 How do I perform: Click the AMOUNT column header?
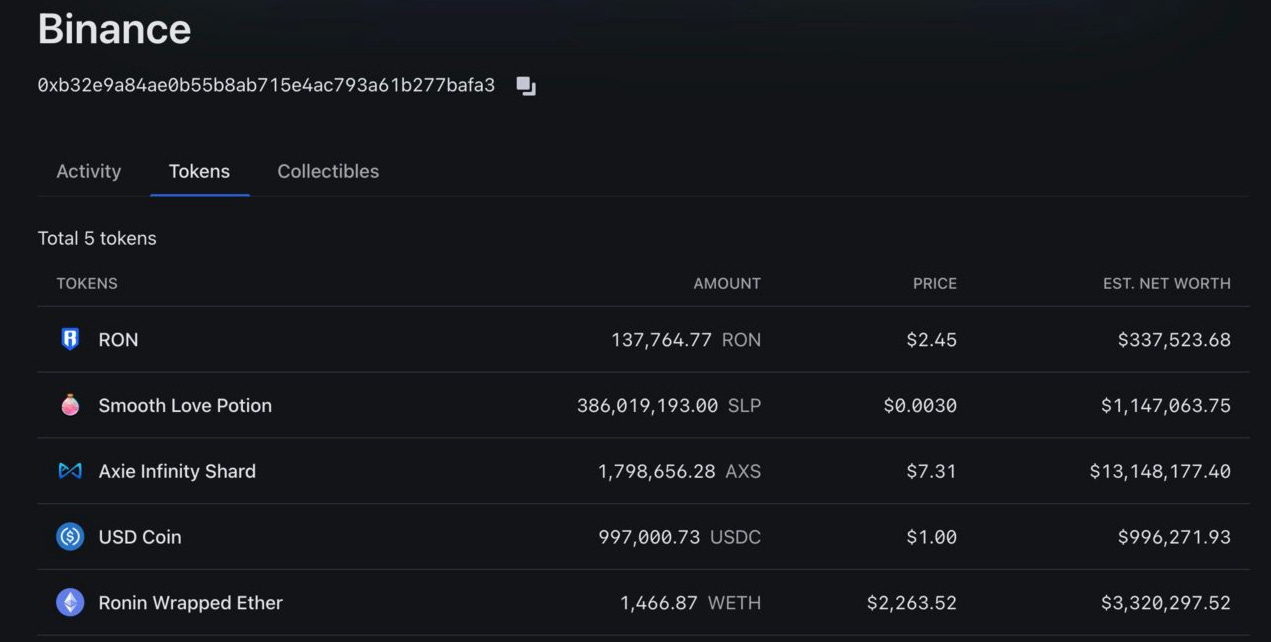(727, 284)
